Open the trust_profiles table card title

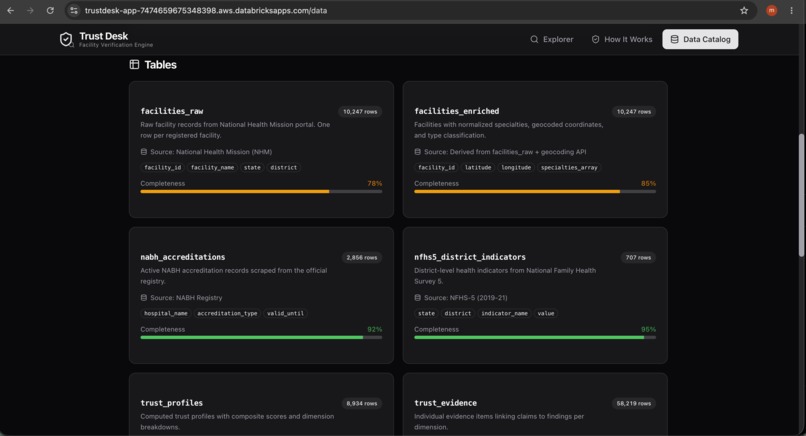click(171, 403)
